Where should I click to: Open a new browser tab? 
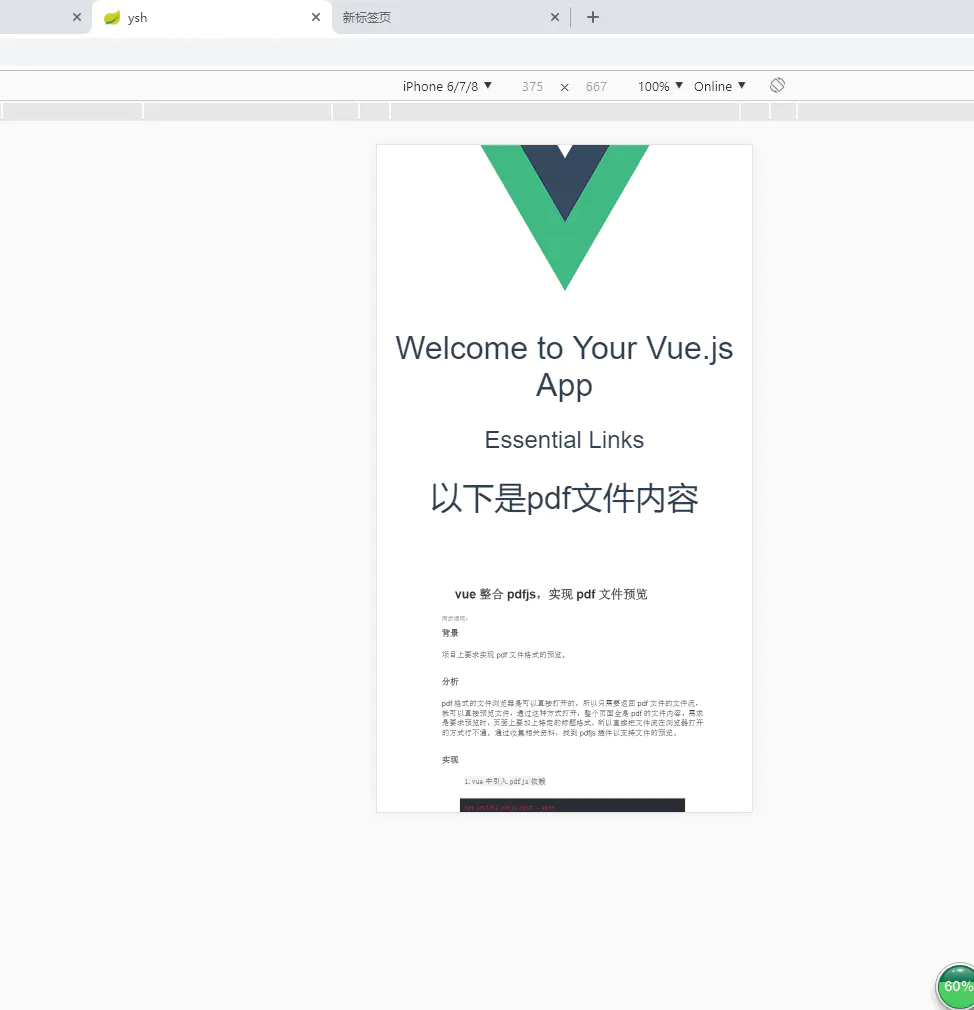(x=593, y=17)
